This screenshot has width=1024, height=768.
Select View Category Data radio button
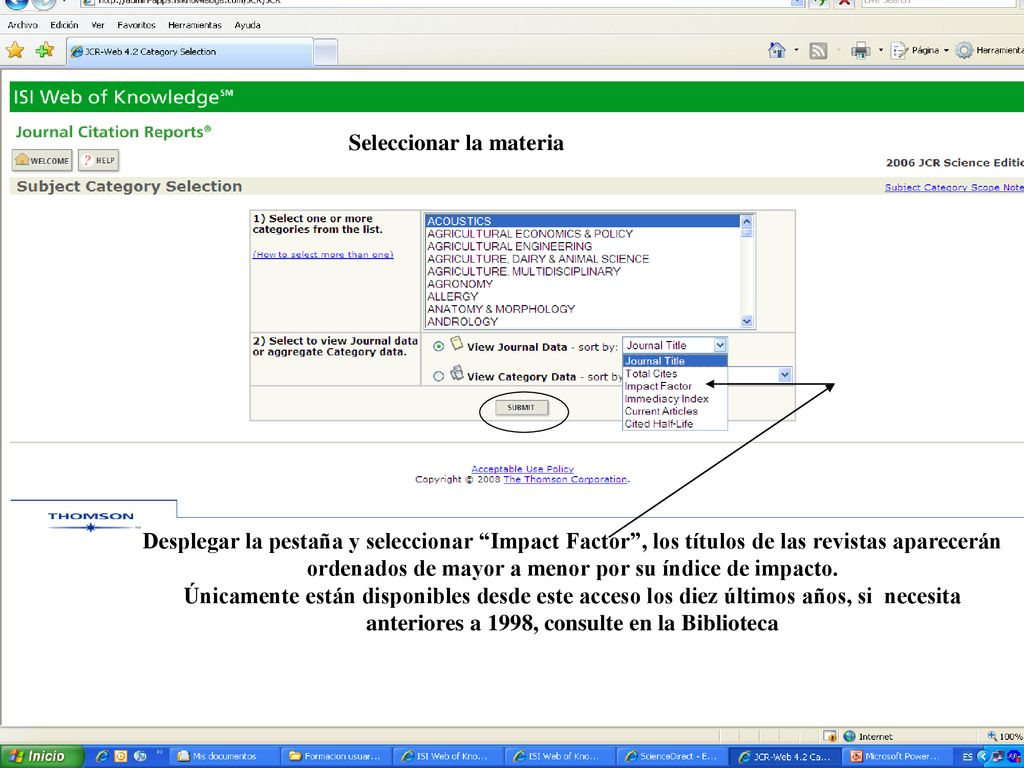[x=438, y=376]
